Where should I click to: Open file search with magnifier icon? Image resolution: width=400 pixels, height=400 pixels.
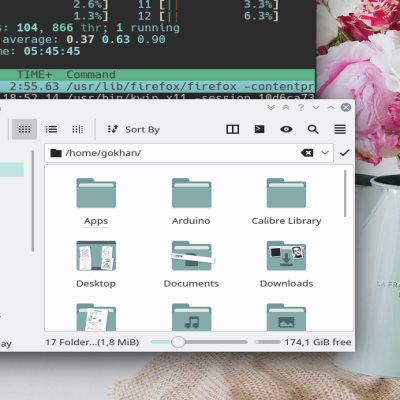point(313,129)
